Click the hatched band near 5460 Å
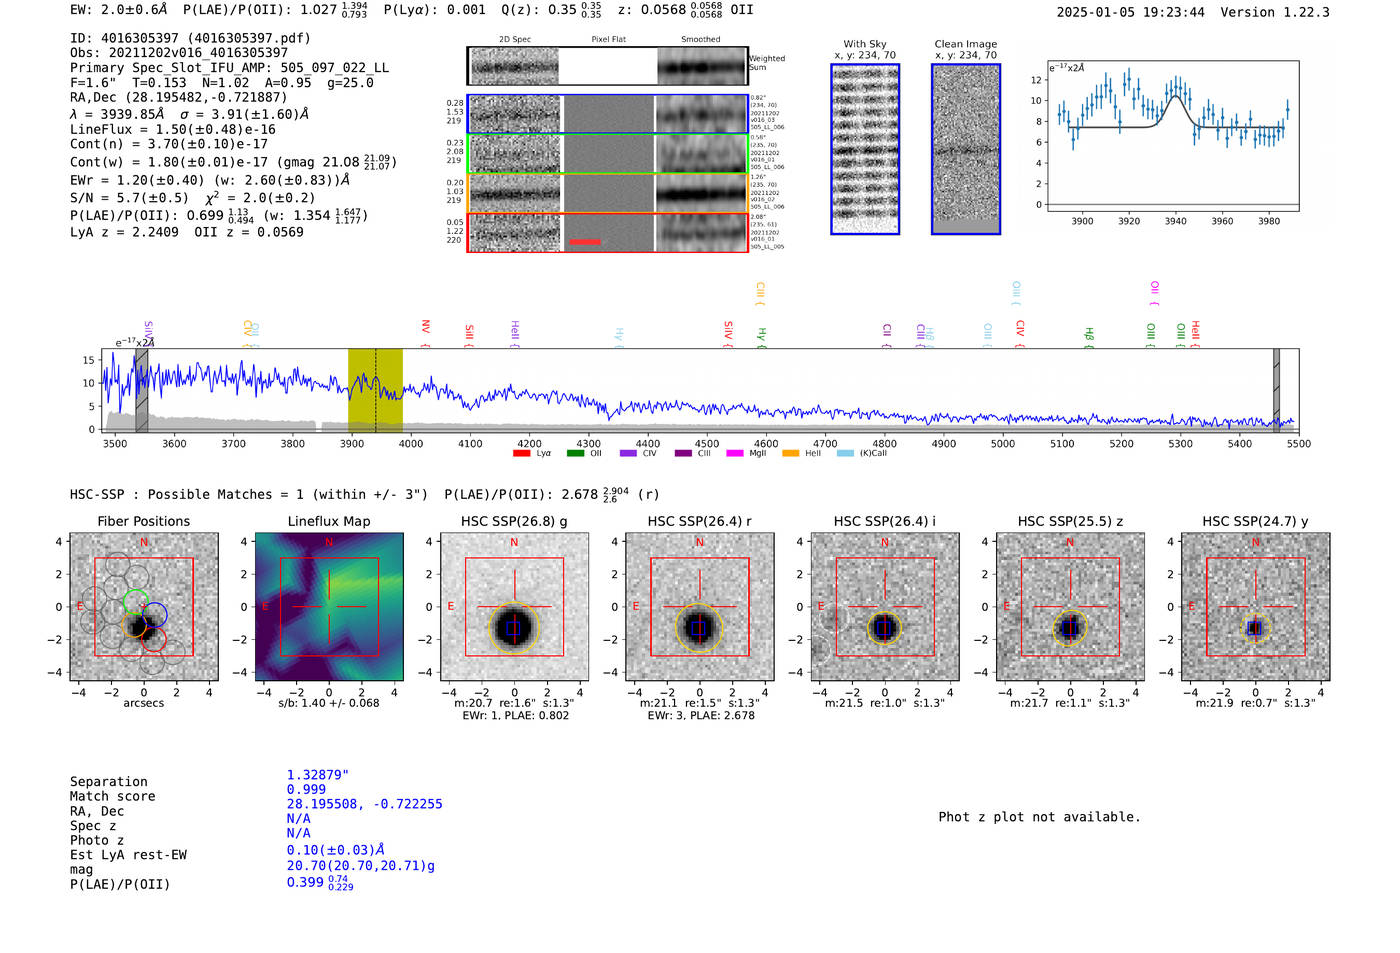Screen dimensions: 1400x953 1276,390
